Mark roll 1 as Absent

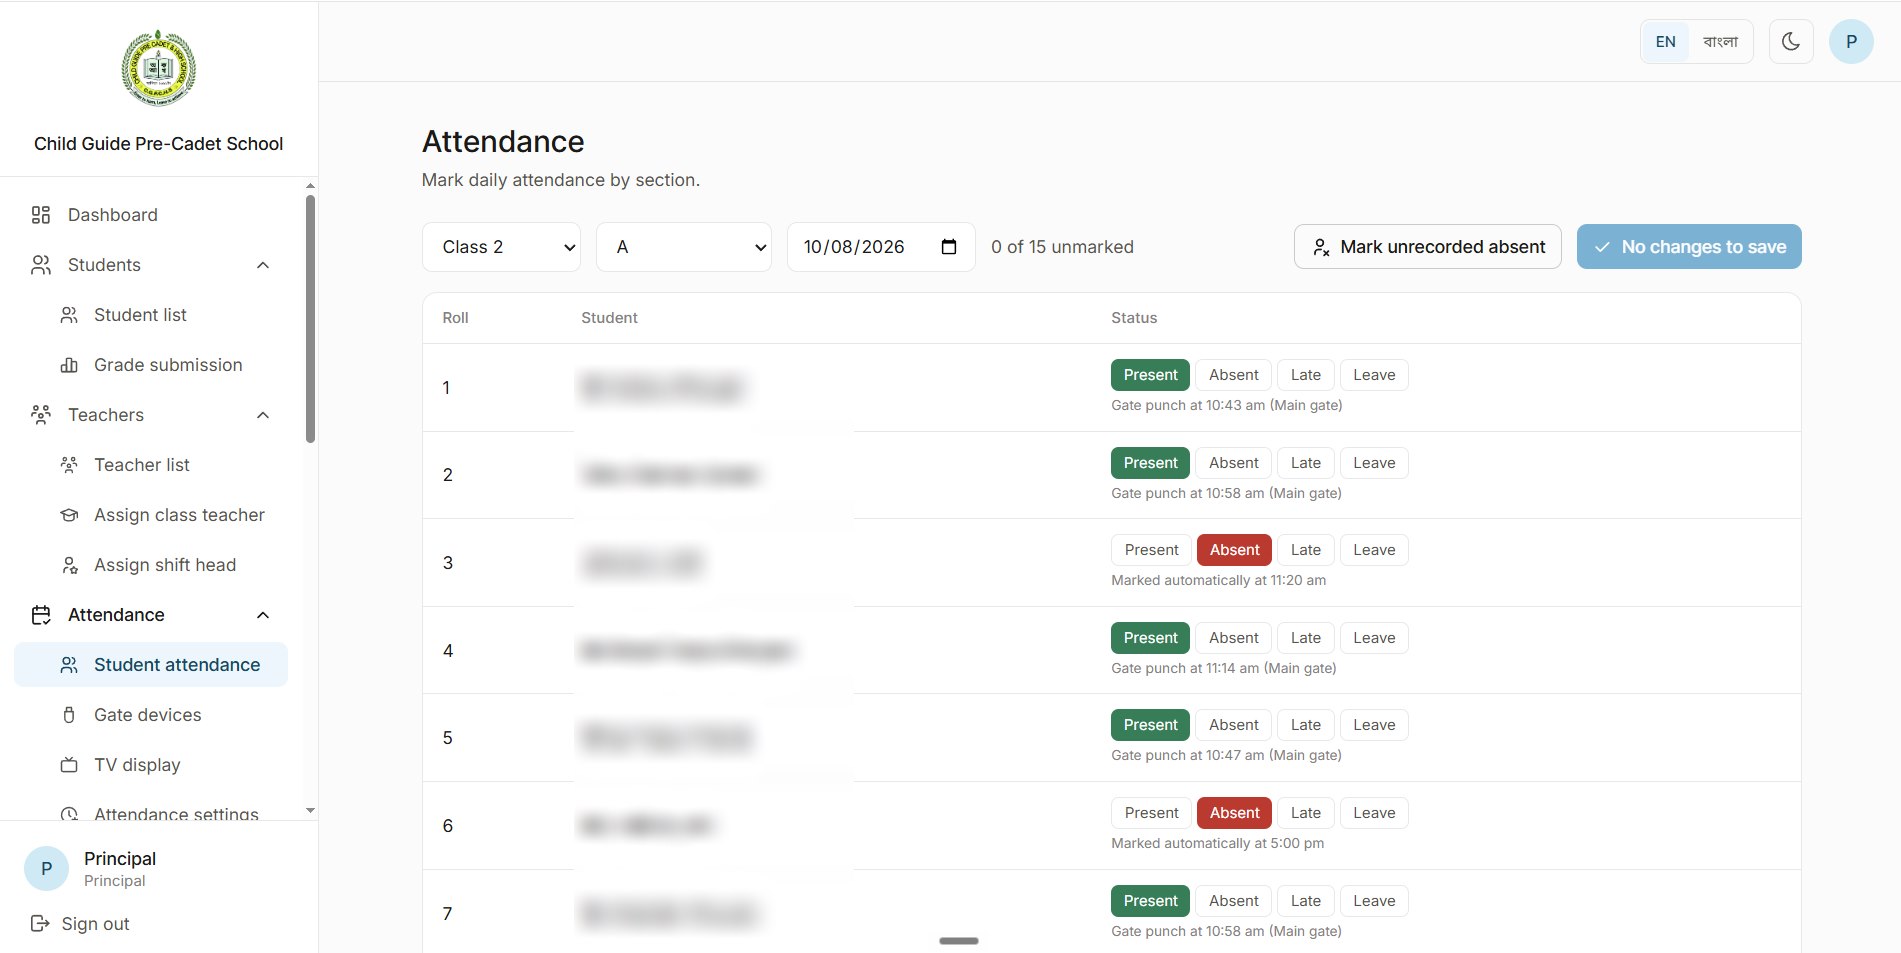pos(1233,375)
